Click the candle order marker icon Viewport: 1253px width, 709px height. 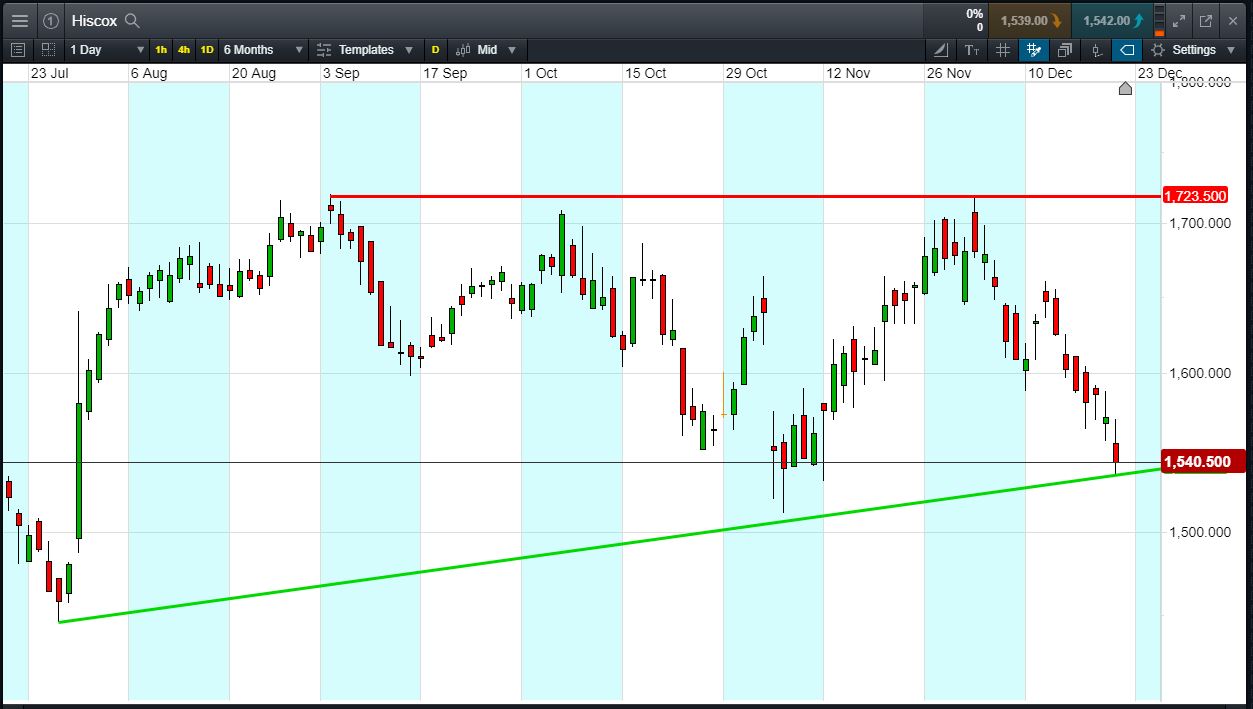[x=1096, y=49]
